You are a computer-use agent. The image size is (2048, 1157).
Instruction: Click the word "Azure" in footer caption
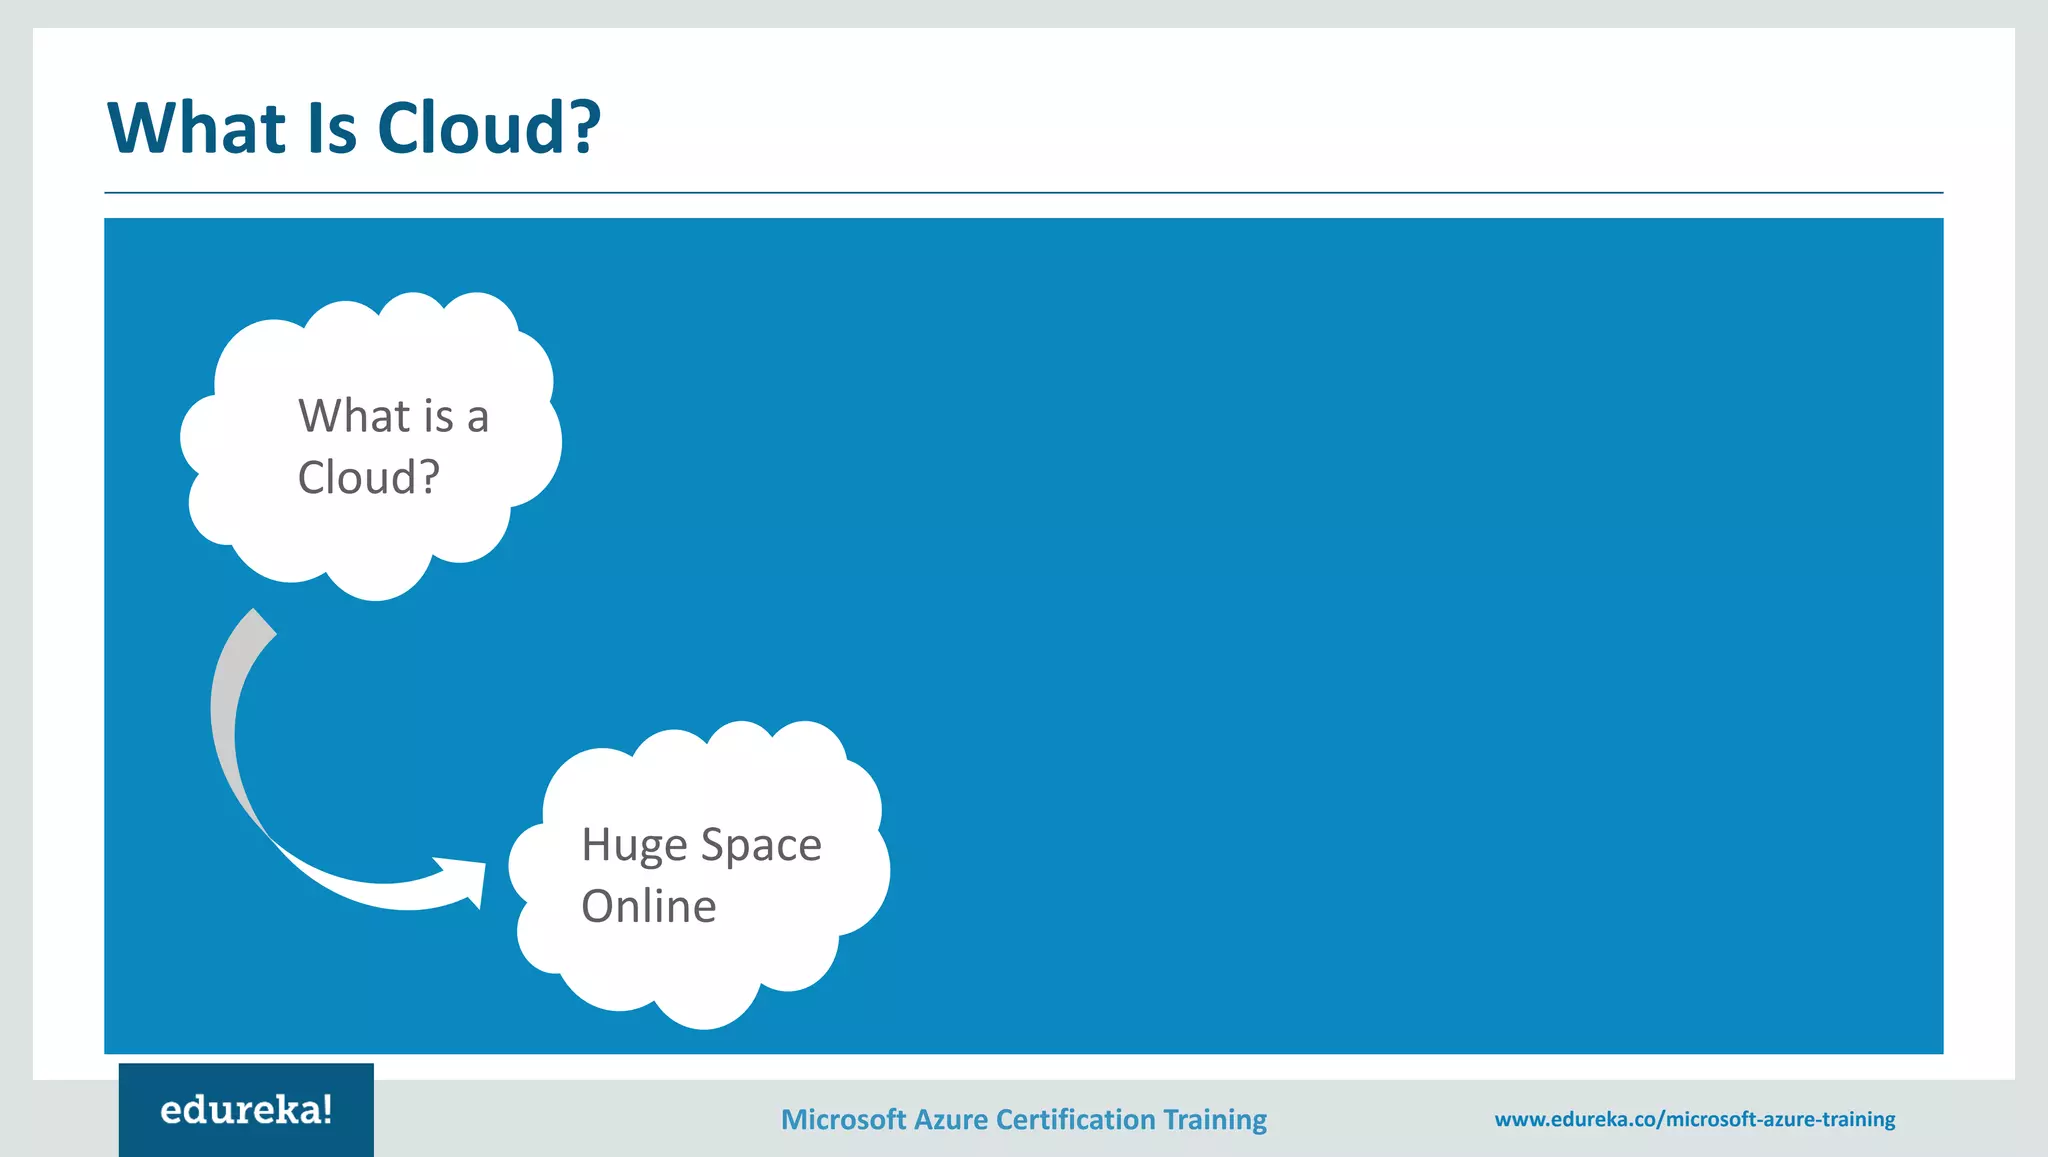click(x=951, y=1119)
